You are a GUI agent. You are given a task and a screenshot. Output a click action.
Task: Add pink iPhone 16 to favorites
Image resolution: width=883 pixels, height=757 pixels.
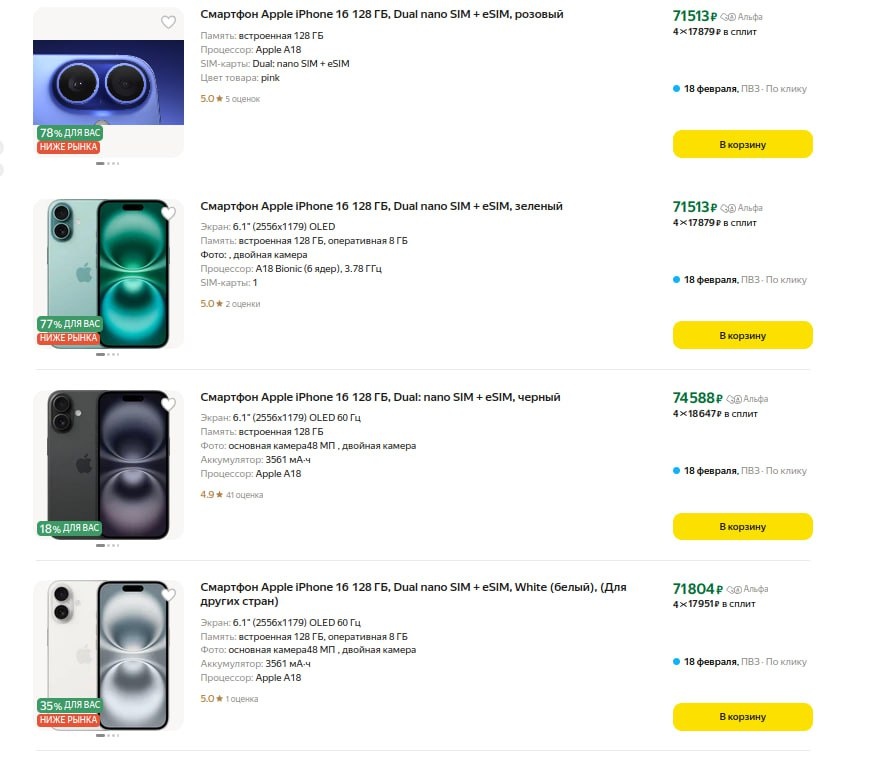[168, 22]
